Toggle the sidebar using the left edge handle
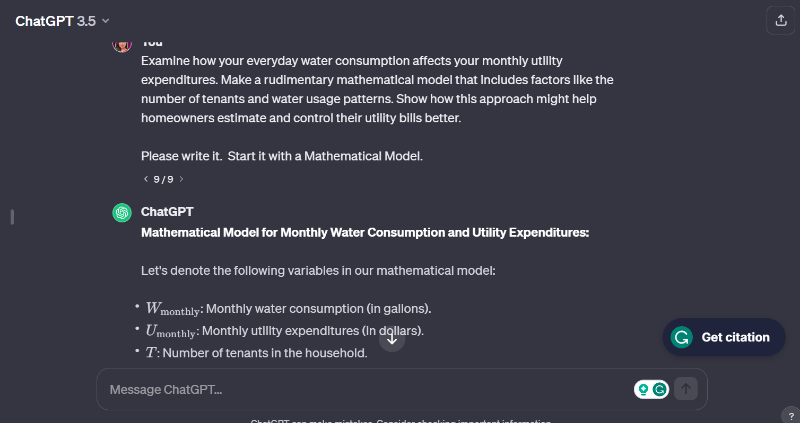Image resolution: width=800 pixels, height=423 pixels. pos(12,216)
